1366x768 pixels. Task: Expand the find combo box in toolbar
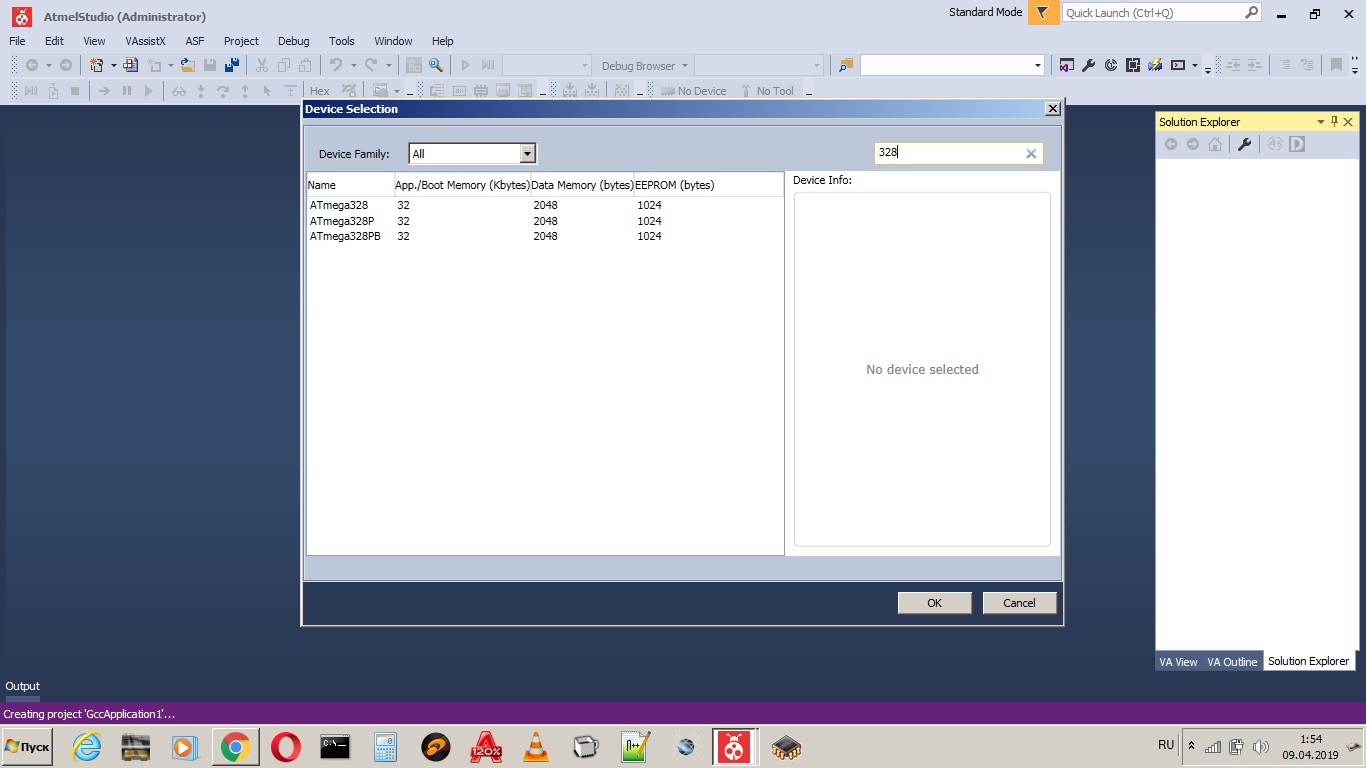[1037, 65]
